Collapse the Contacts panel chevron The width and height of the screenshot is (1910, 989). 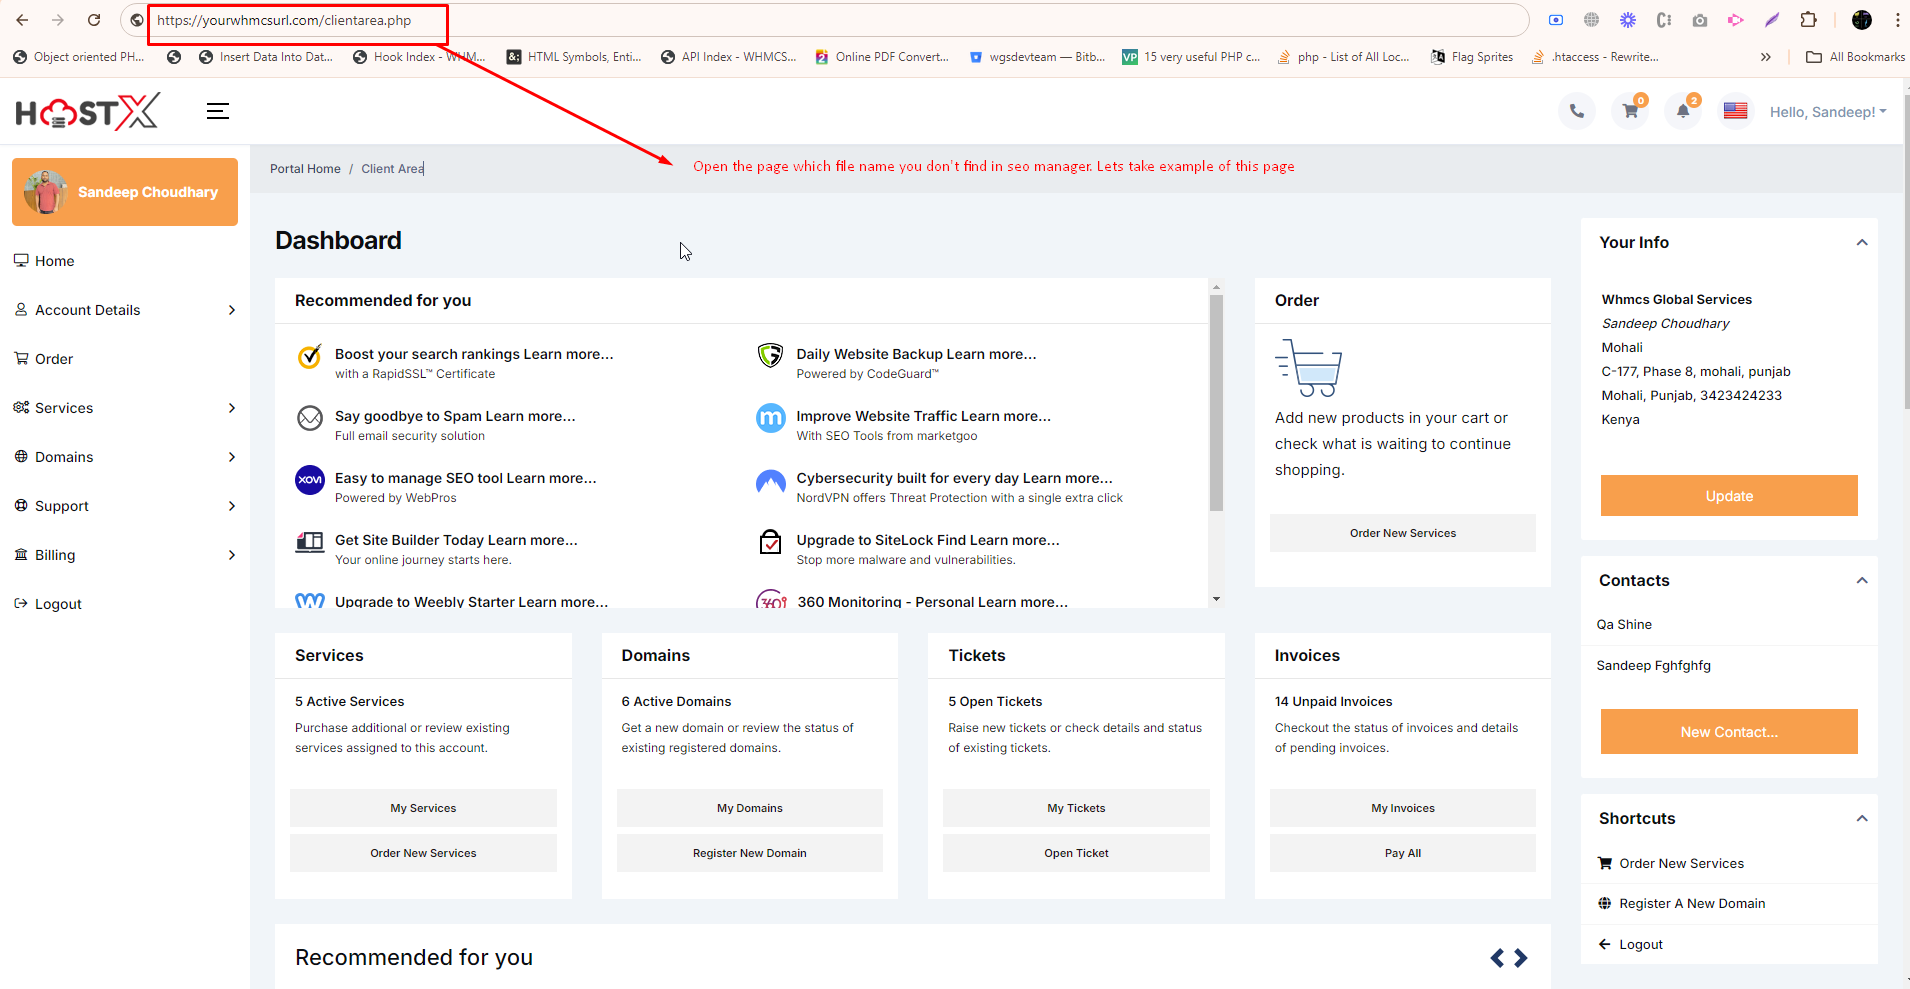click(1862, 580)
